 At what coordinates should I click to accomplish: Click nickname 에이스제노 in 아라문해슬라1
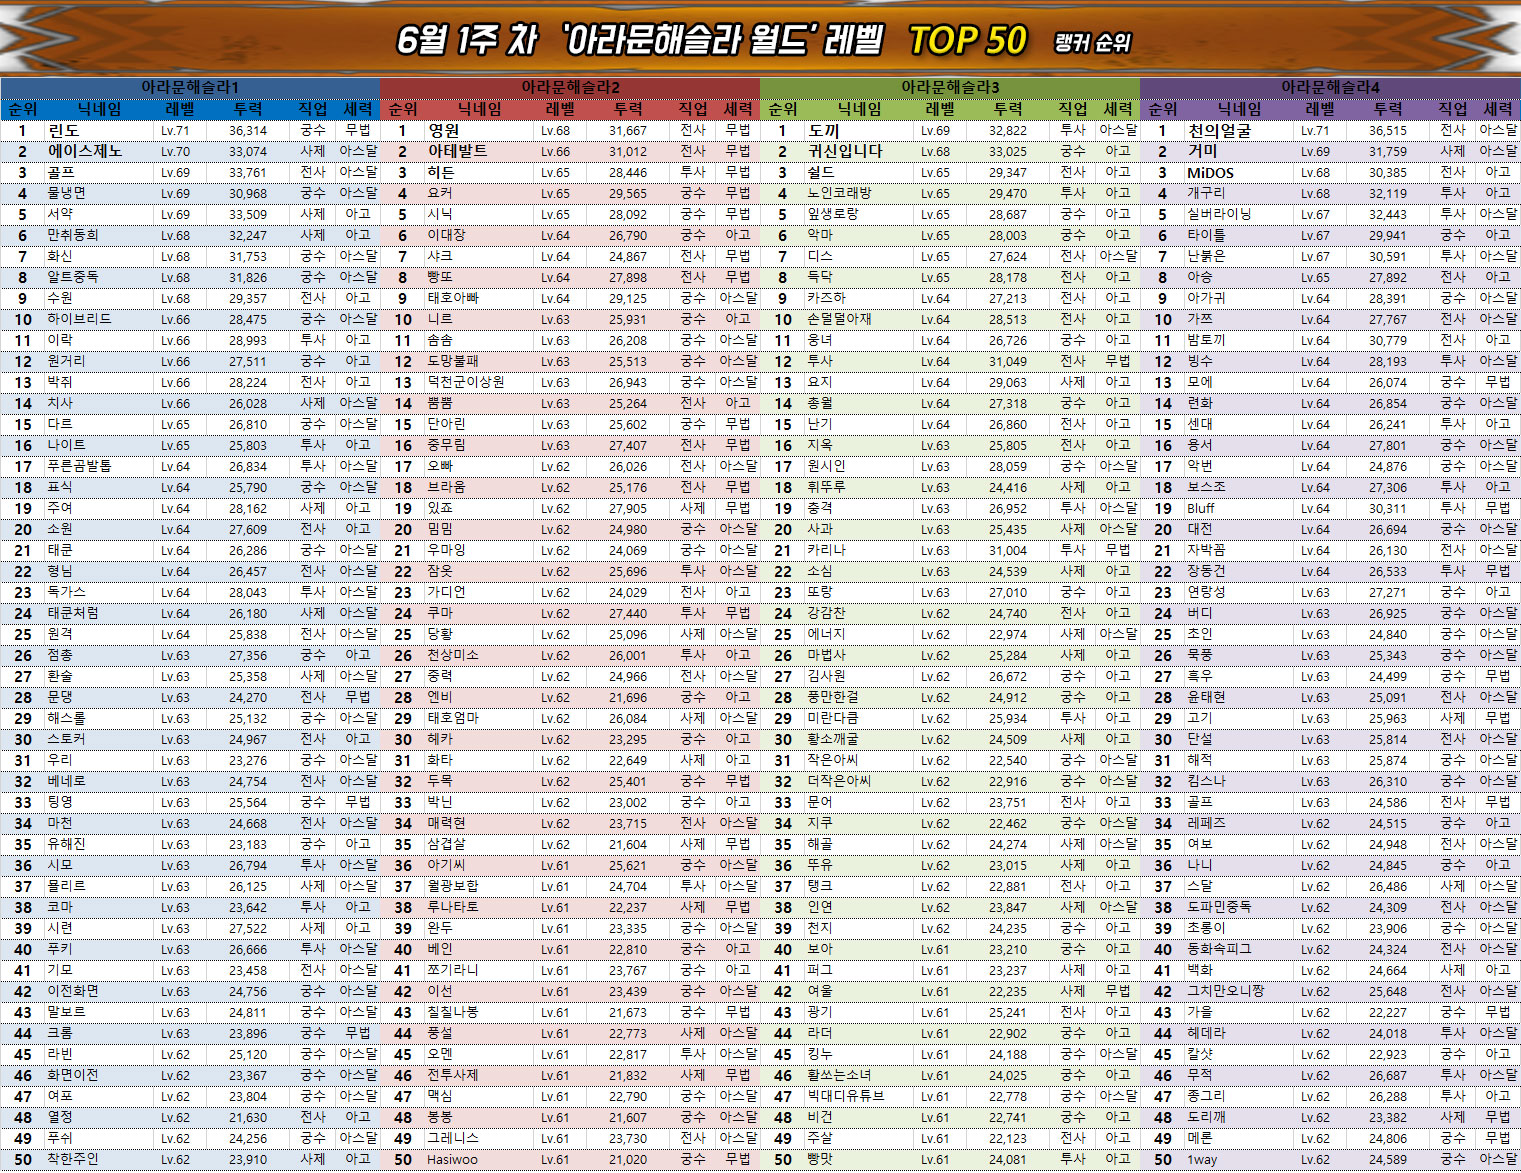pos(85,152)
